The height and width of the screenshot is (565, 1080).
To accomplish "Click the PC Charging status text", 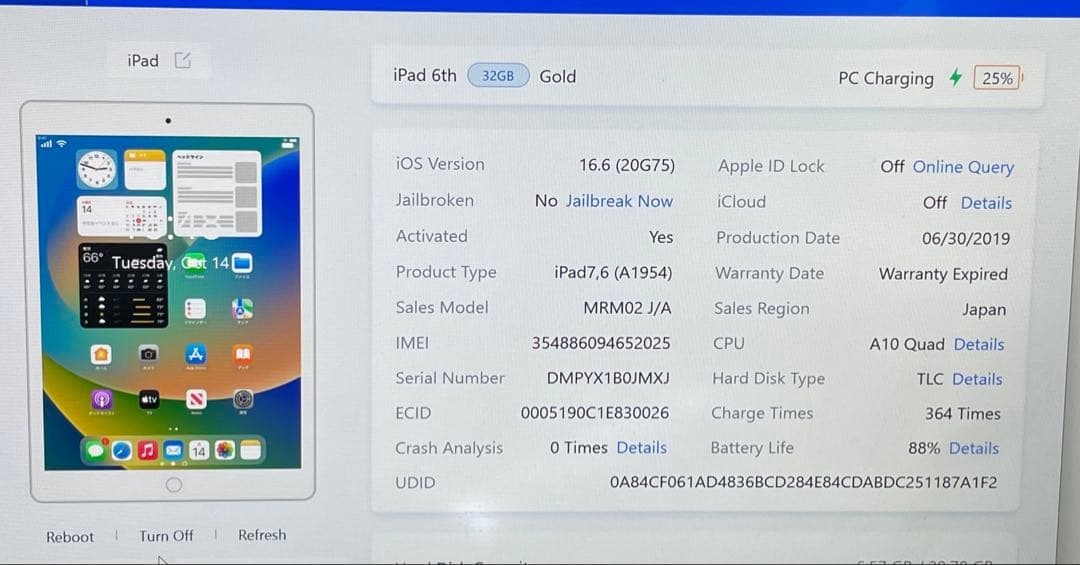I will (886, 79).
